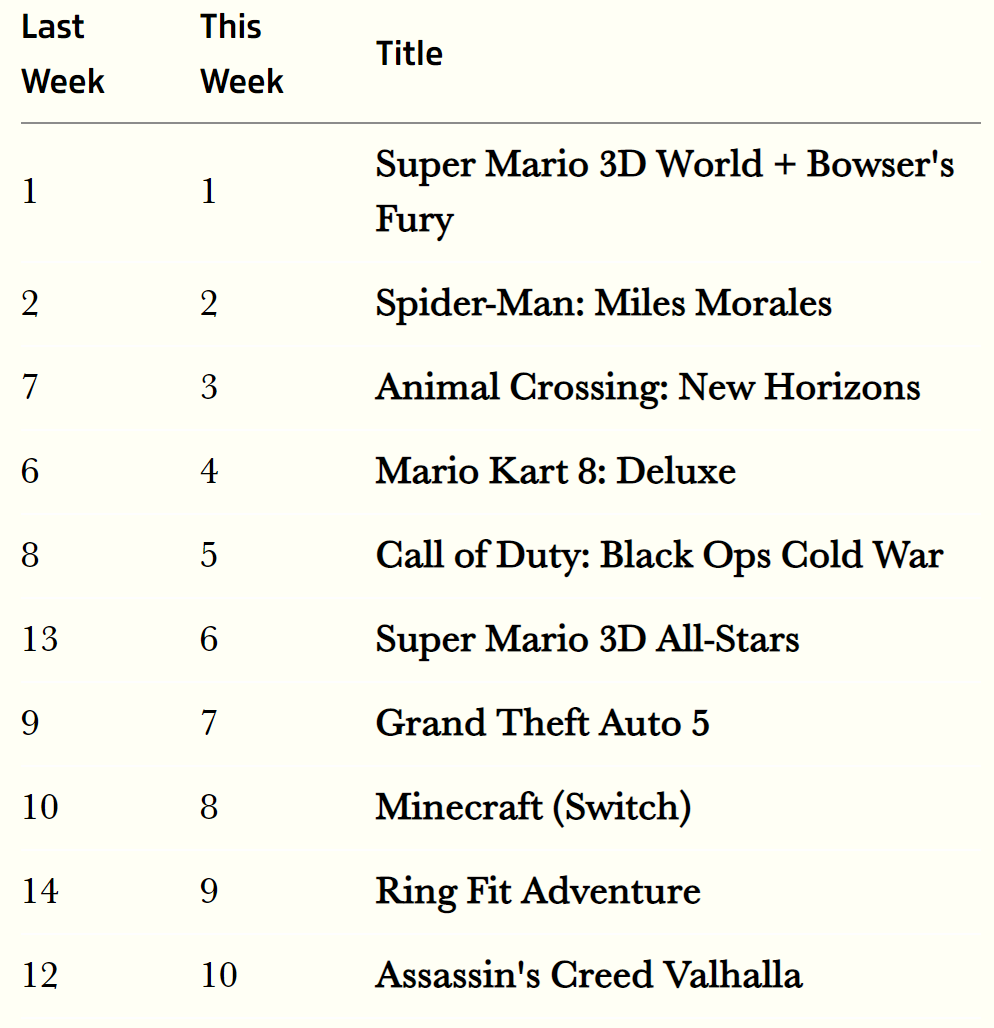This screenshot has width=994, height=1028.
Task: Click last week's rank 14 cell
Action: coord(40,891)
